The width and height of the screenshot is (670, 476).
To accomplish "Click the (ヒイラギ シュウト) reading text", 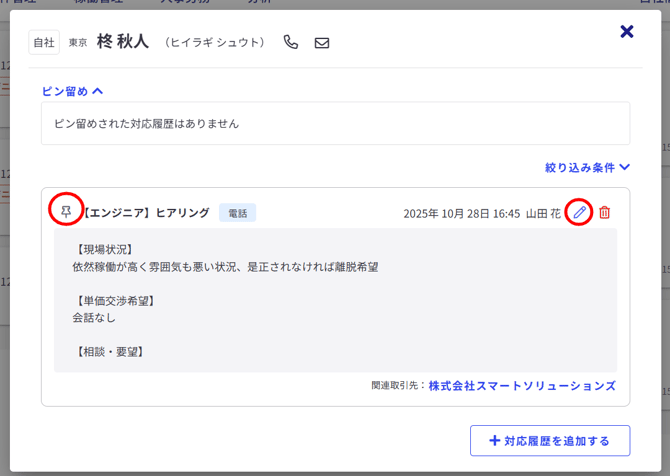I will point(215,42).
